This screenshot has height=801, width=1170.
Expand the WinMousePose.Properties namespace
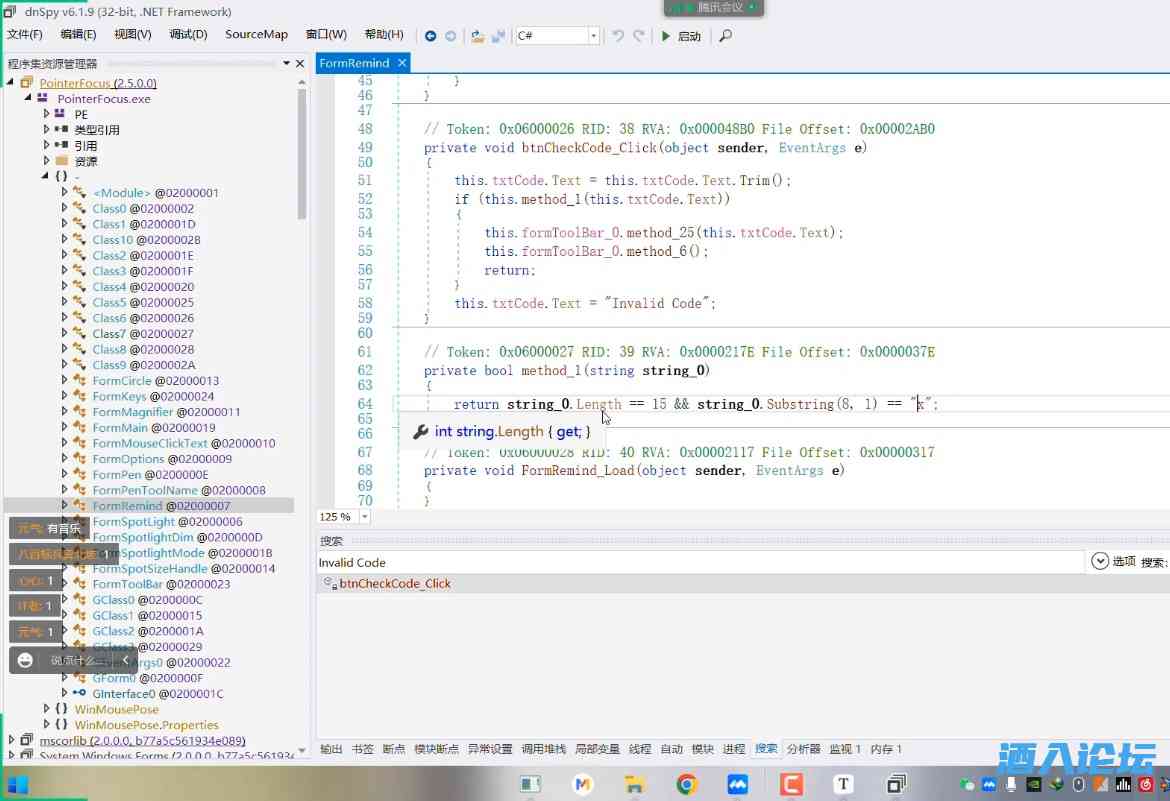(47, 724)
